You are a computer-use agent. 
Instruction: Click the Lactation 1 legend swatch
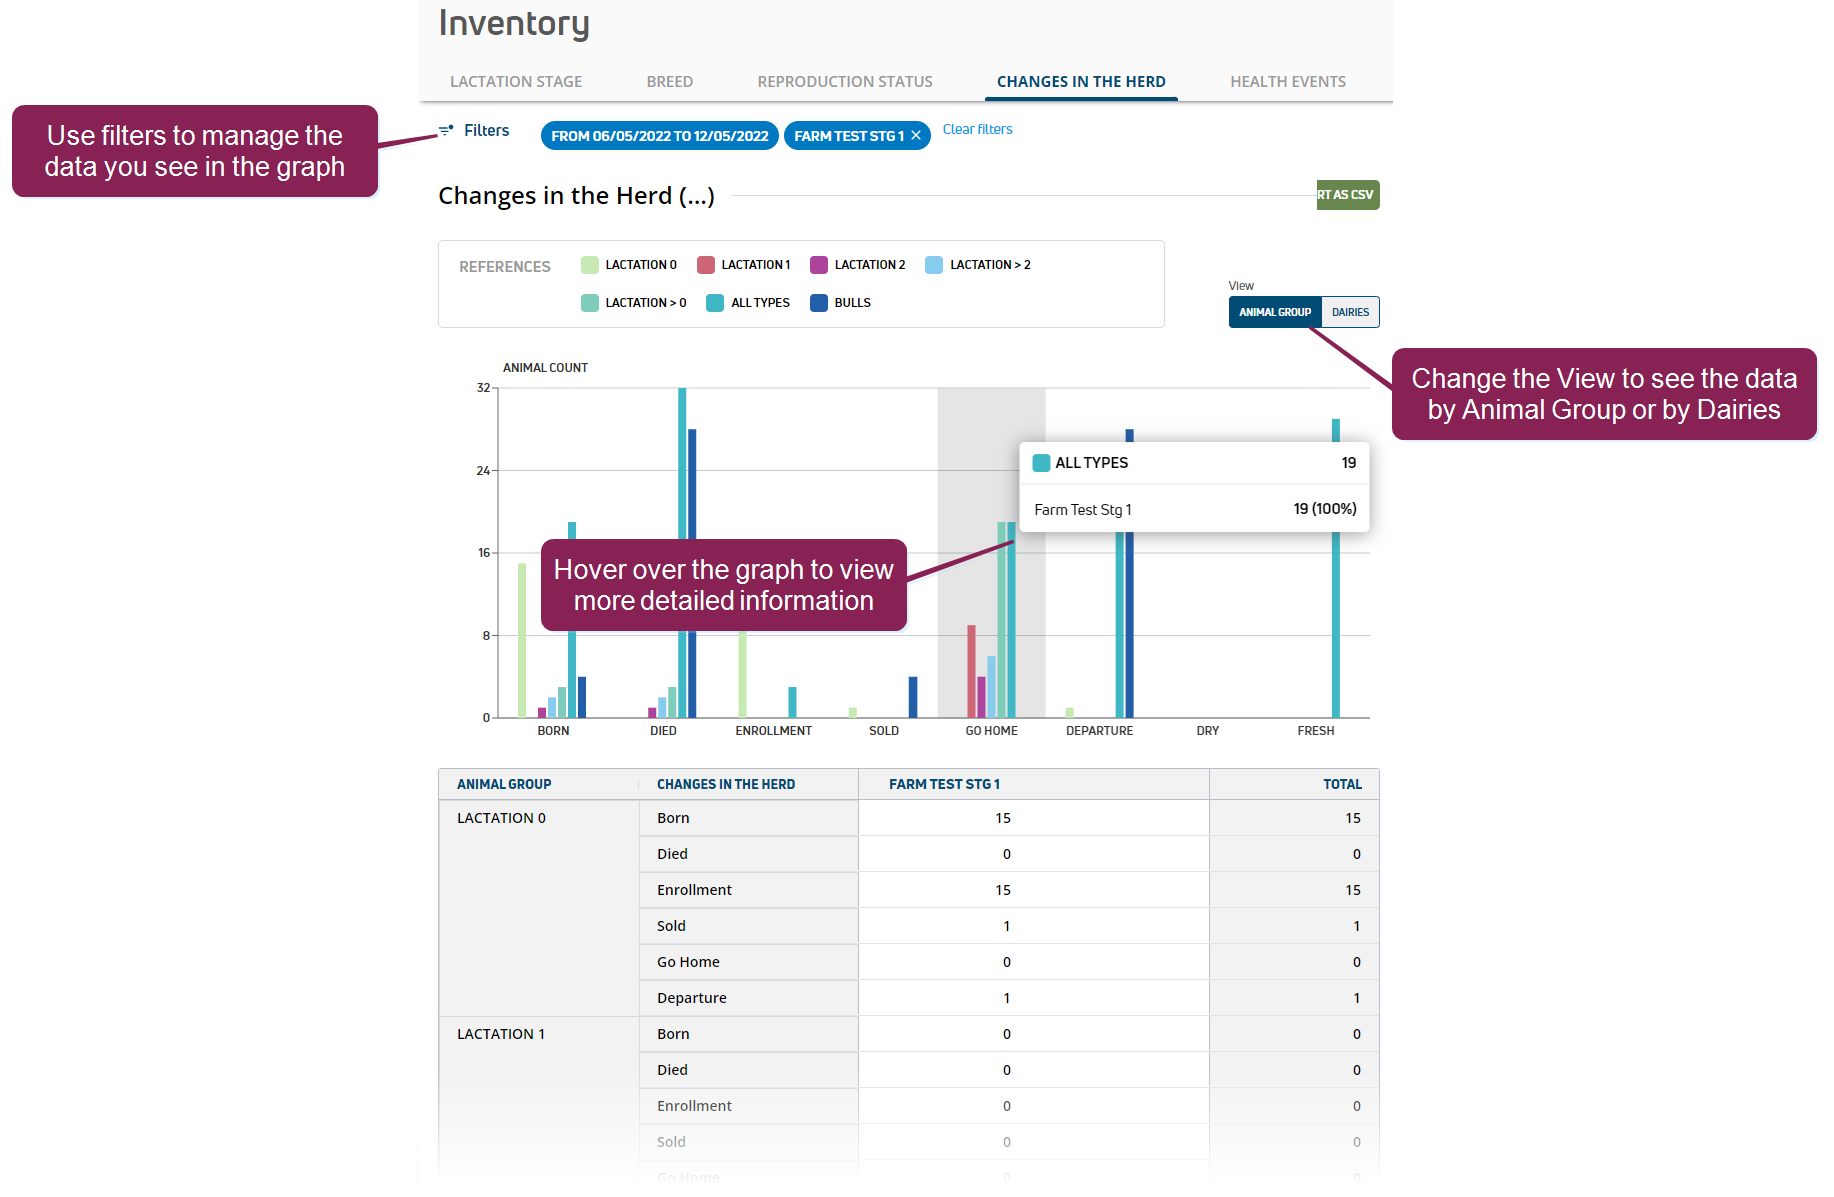(x=706, y=265)
